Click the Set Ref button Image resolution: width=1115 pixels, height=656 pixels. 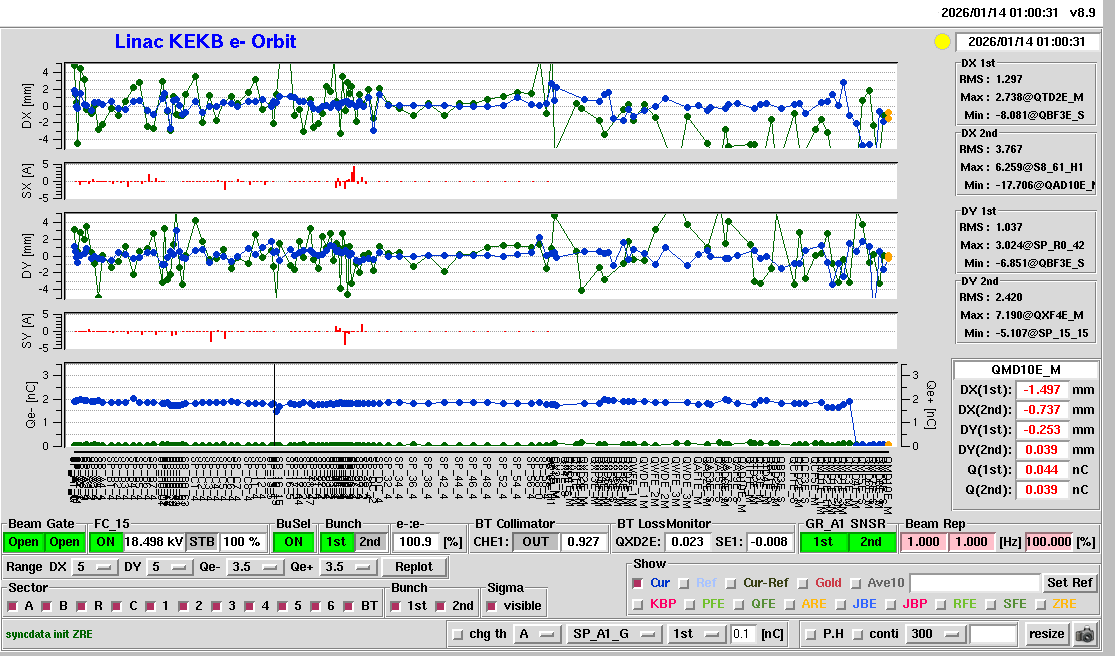pyautogui.click(x=1069, y=582)
